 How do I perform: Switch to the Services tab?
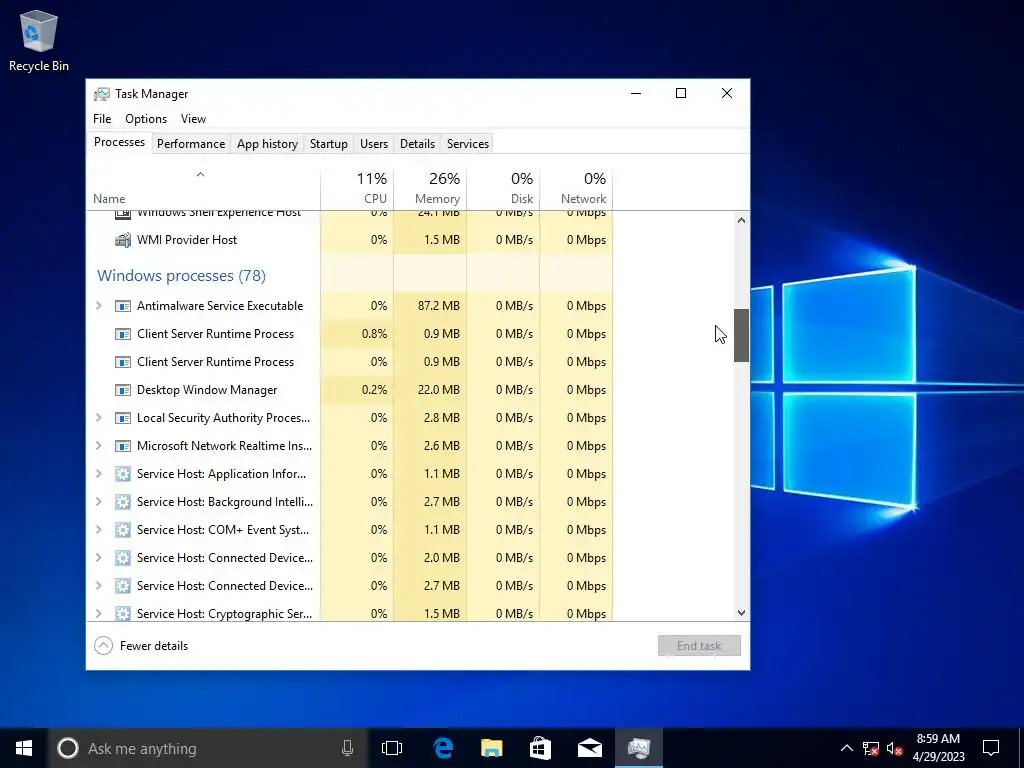[x=468, y=144]
